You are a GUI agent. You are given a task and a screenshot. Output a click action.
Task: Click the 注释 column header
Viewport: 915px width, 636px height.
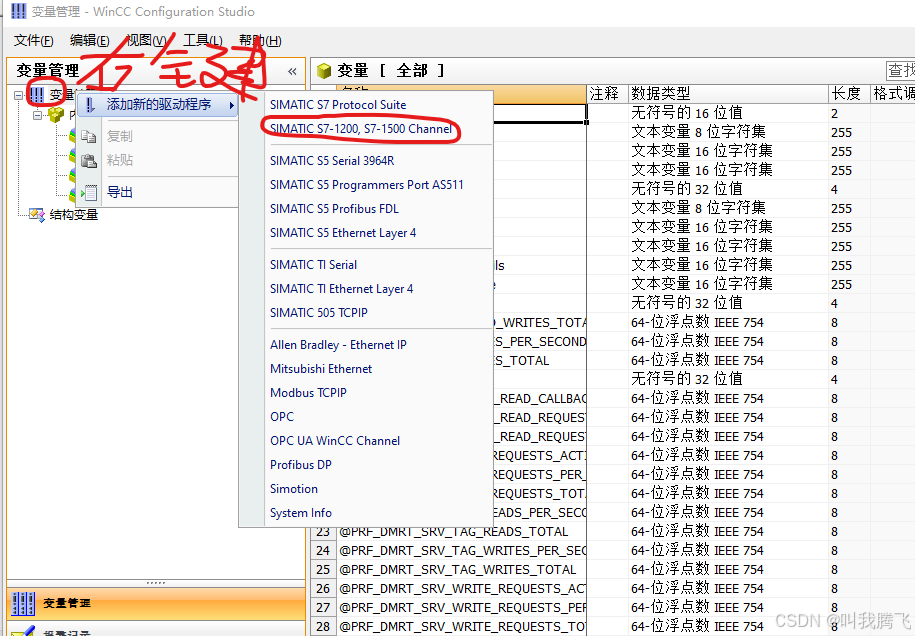pyautogui.click(x=607, y=93)
